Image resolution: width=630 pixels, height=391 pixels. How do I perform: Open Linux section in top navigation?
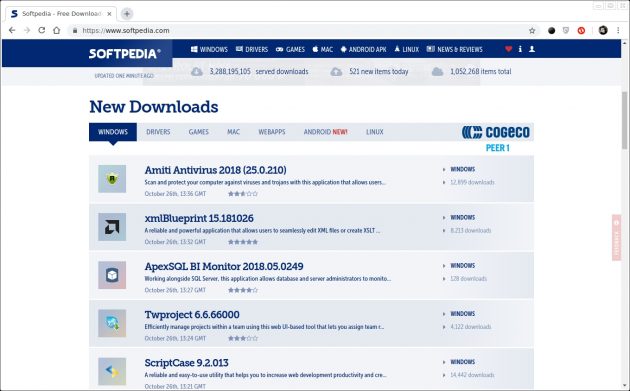pyautogui.click(x=407, y=49)
